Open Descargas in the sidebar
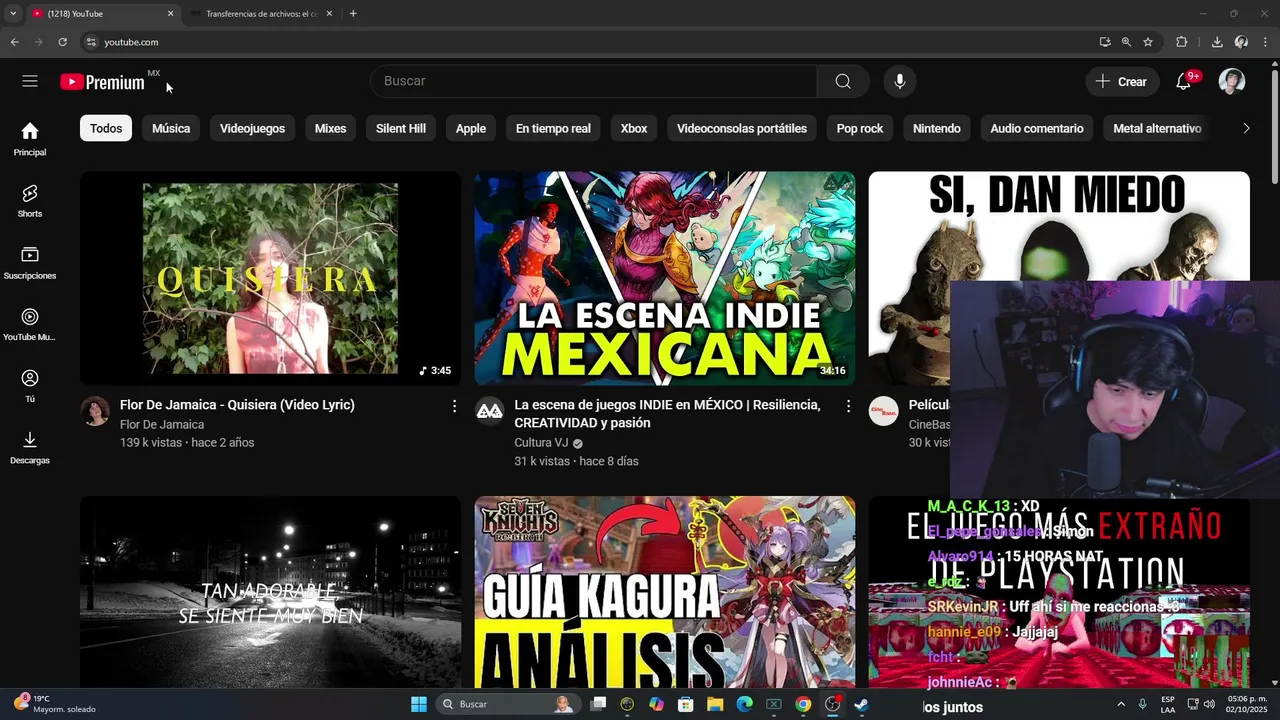Screen dimensions: 1280x720 tap(30, 447)
